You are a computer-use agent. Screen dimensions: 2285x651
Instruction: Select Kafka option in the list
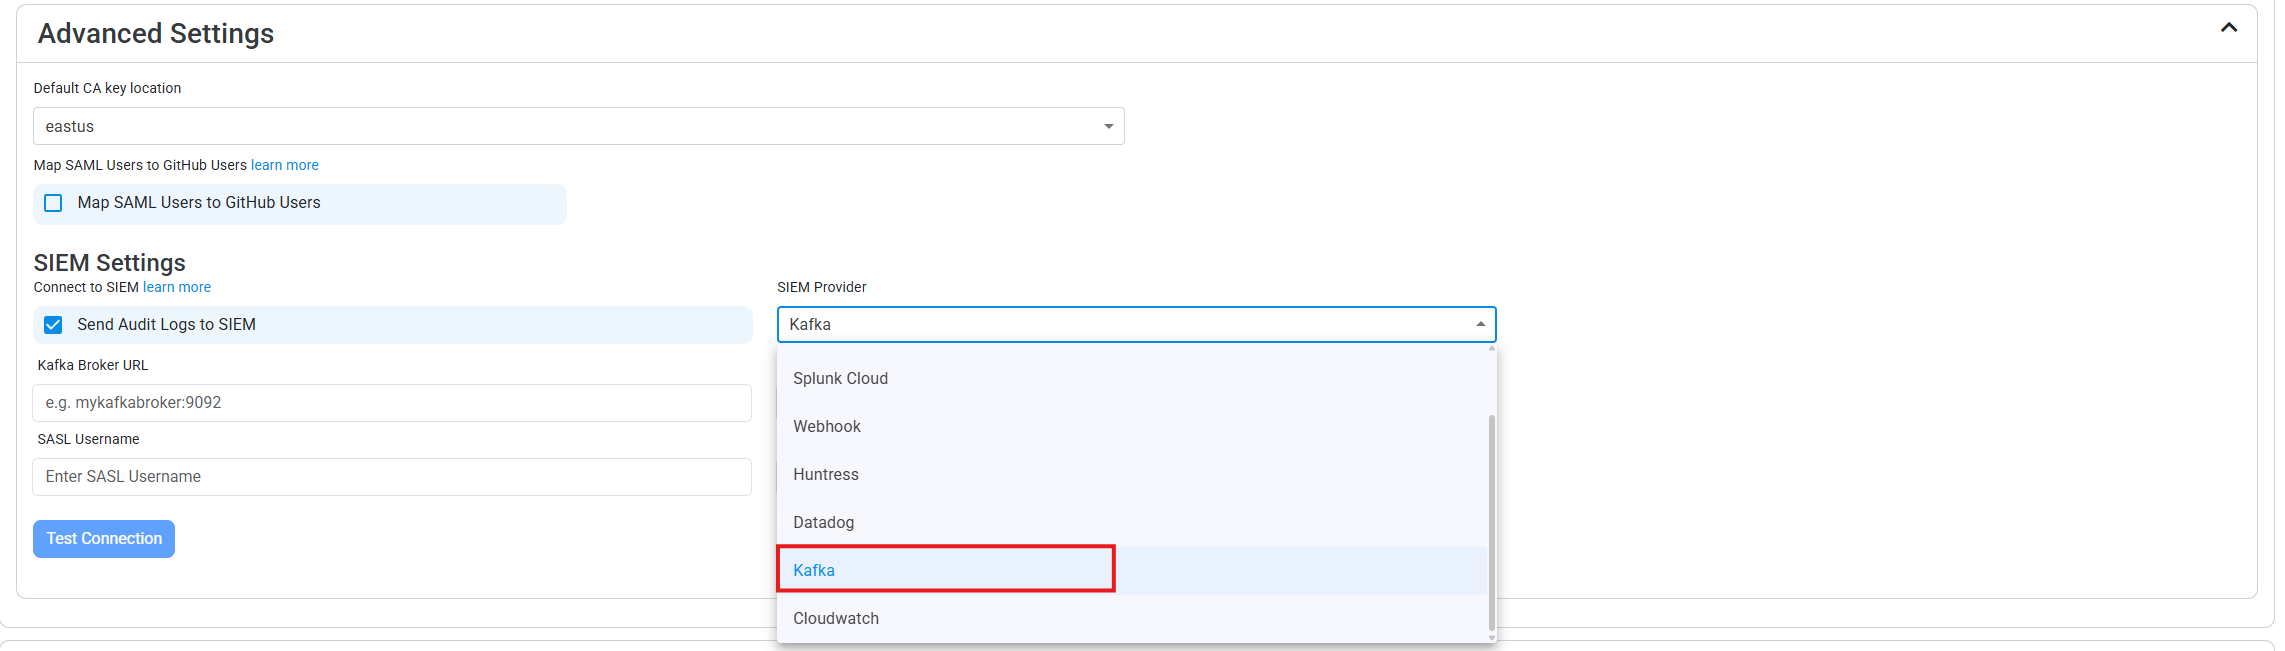tap(814, 571)
